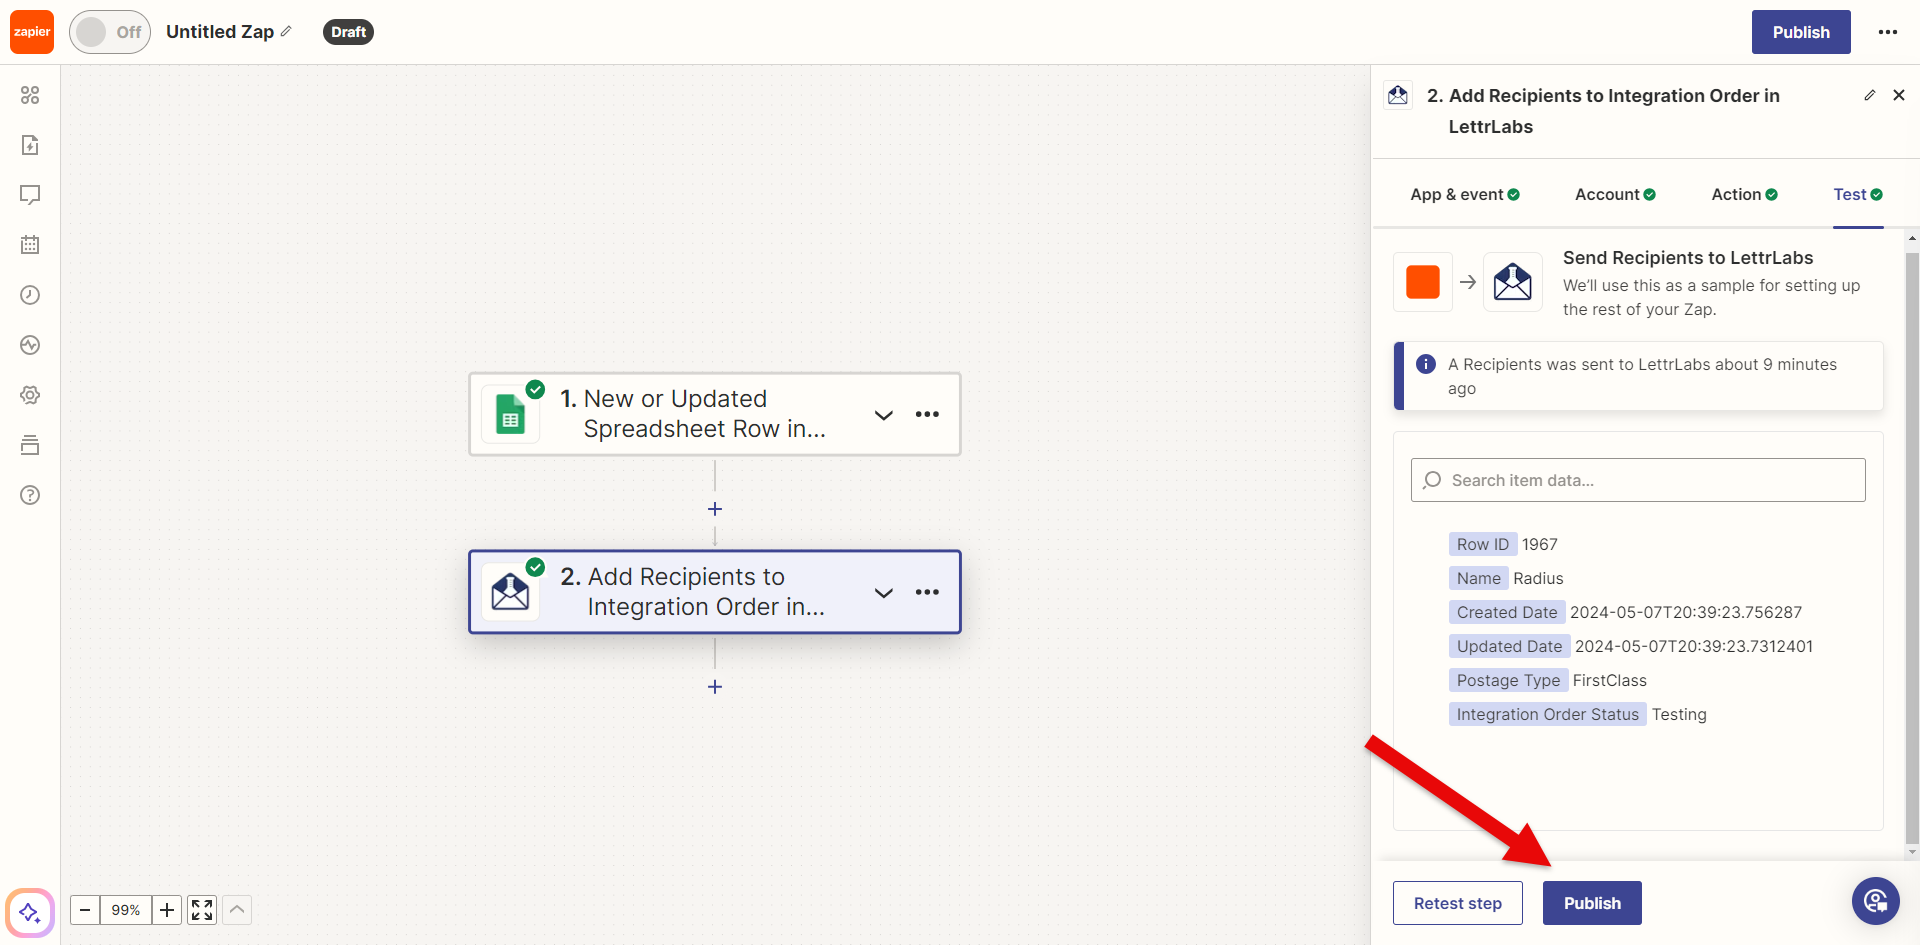The height and width of the screenshot is (945, 1920).
Task: Switch to the App & event tab
Action: click(x=1465, y=194)
